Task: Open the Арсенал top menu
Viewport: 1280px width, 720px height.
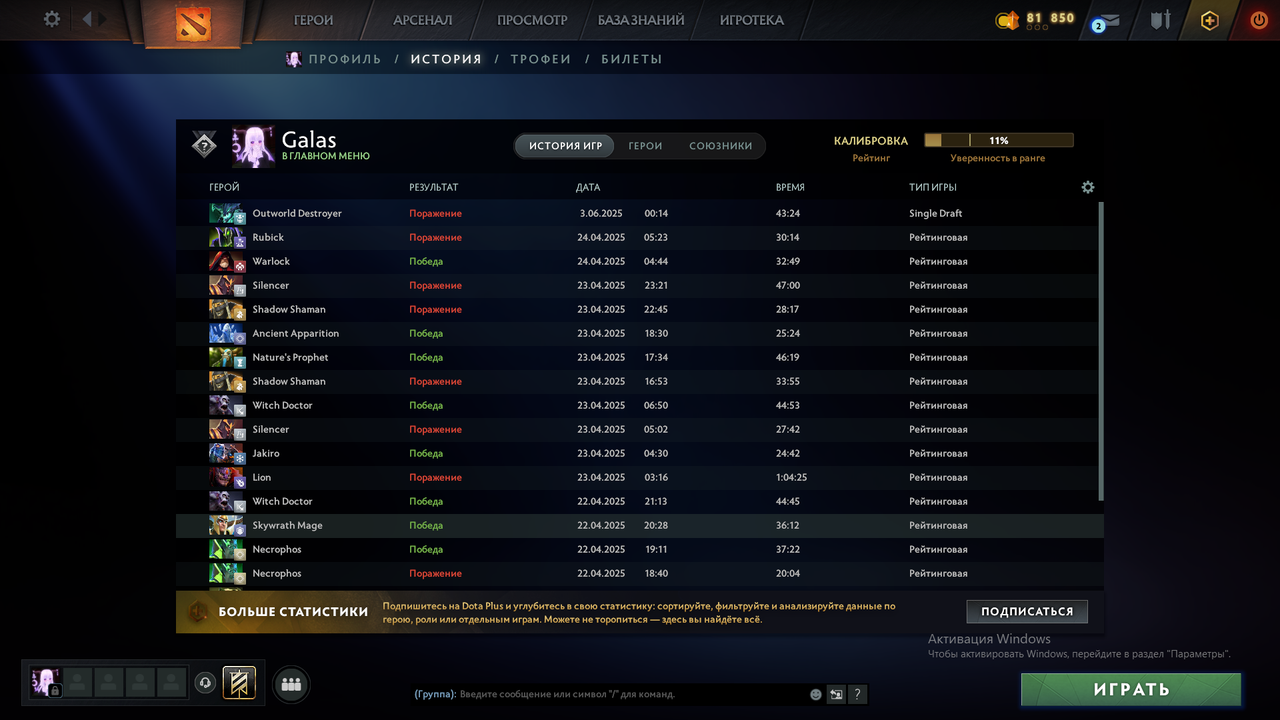Action: (x=423, y=20)
